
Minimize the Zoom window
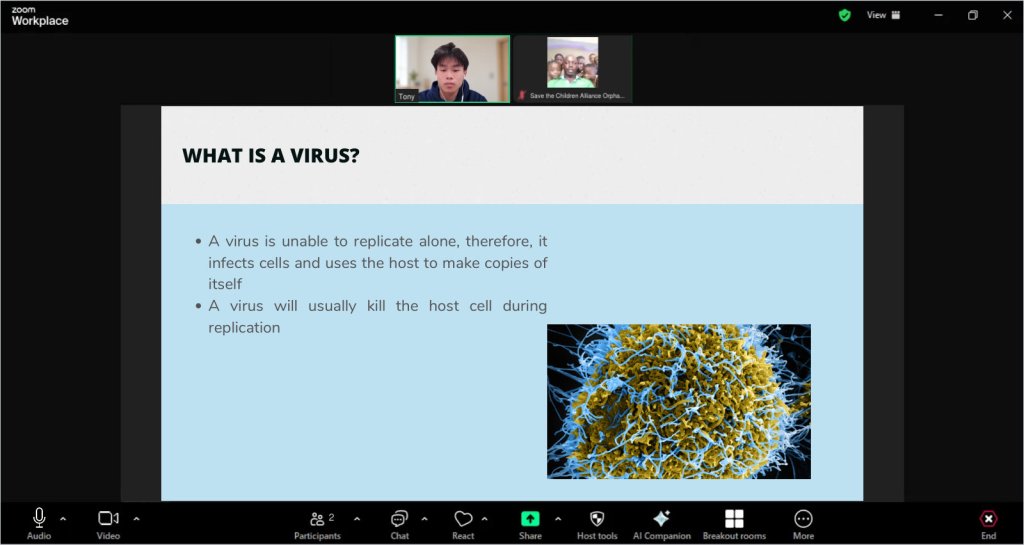pyautogui.click(x=938, y=15)
